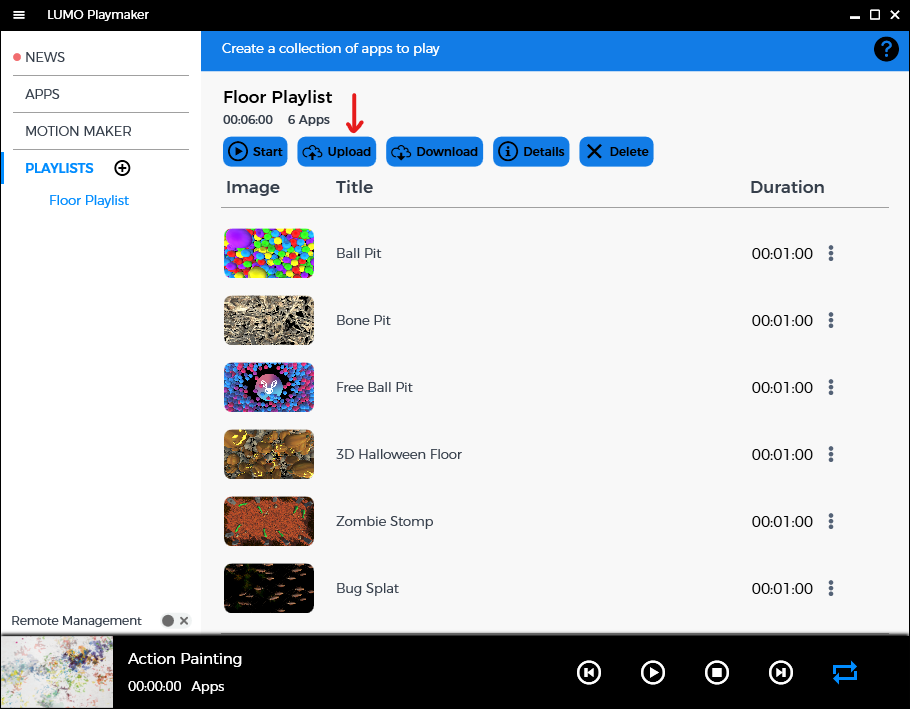Image resolution: width=910 pixels, height=709 pixels.
Task: Open options menu for Zombie Stomp
Action: click(831, 522)
